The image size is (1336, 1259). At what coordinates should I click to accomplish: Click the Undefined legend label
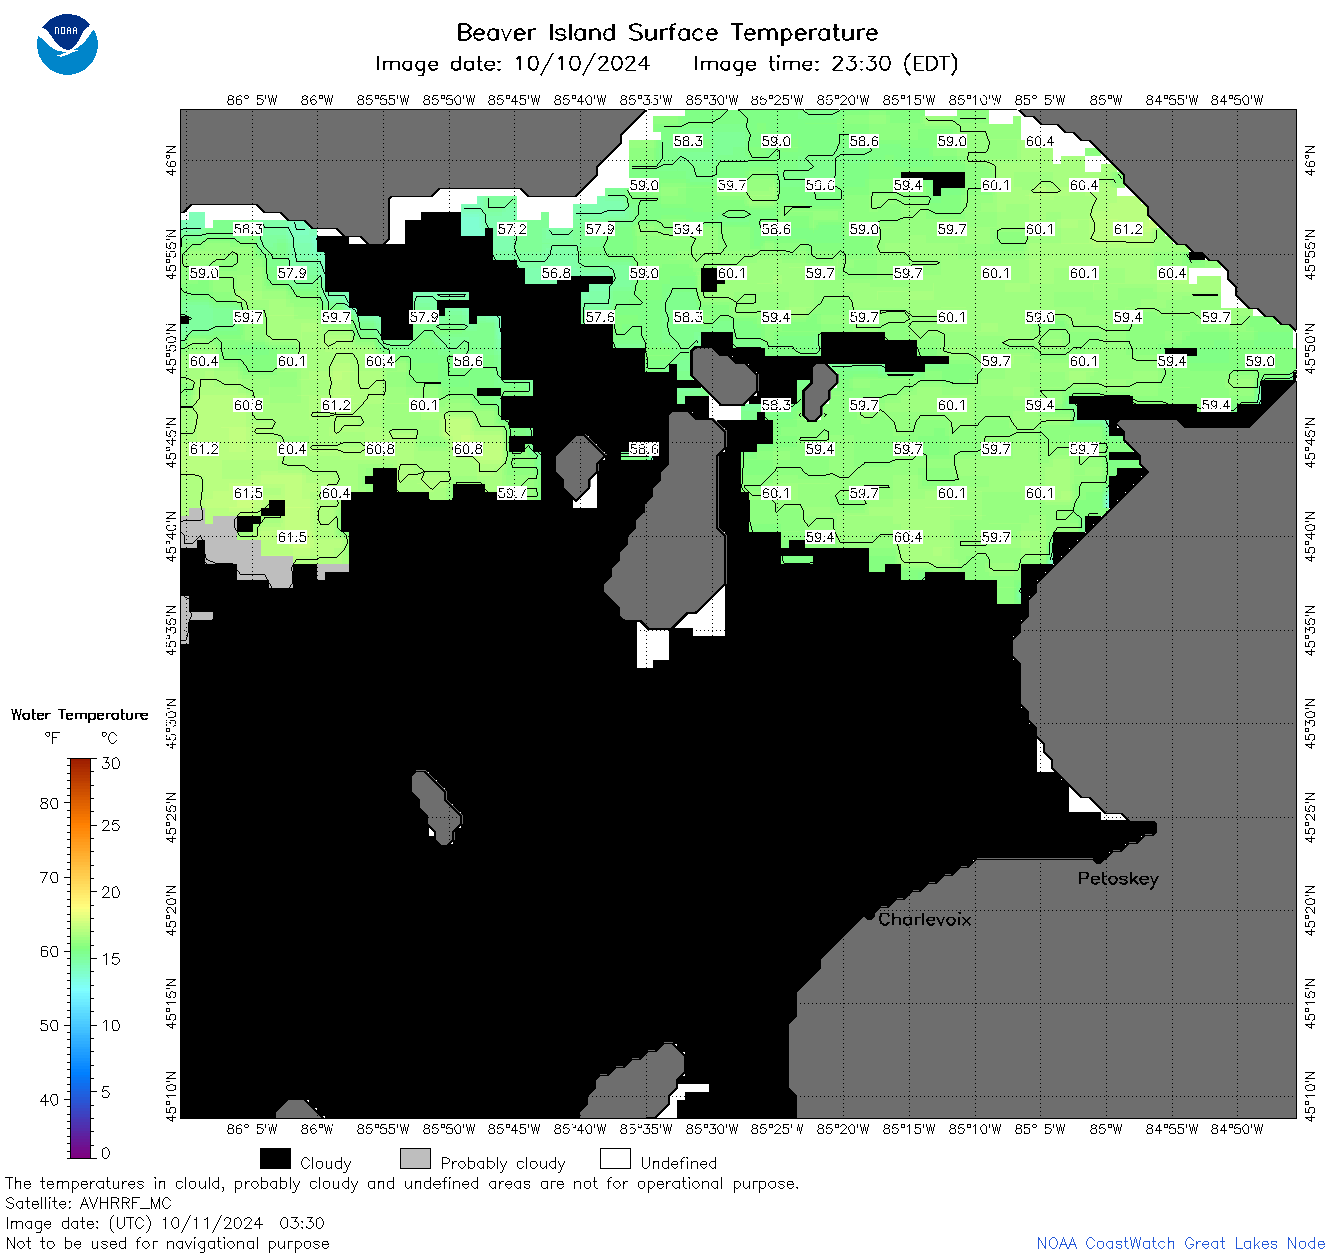pos(679,1163)
